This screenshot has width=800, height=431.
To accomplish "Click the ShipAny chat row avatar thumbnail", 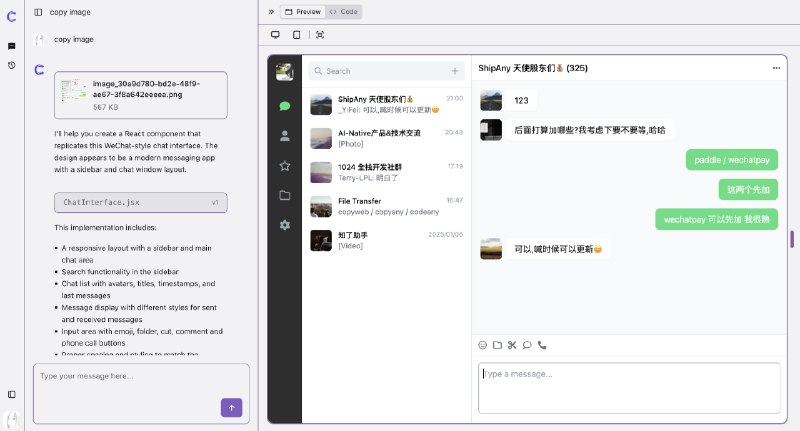I will 321,105.
